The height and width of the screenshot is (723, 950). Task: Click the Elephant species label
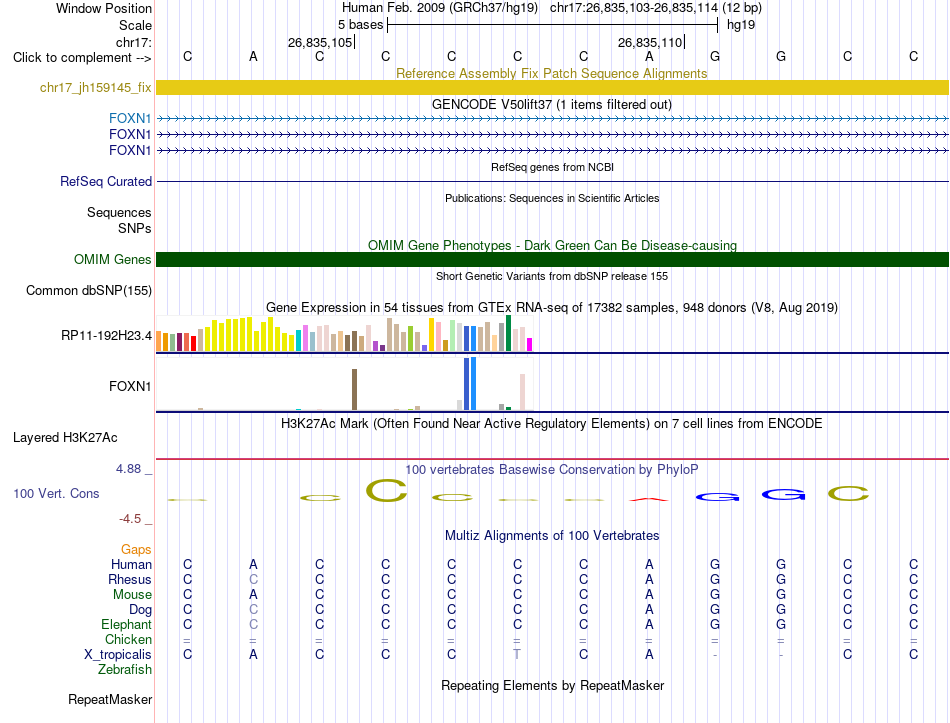click(126, 624)
